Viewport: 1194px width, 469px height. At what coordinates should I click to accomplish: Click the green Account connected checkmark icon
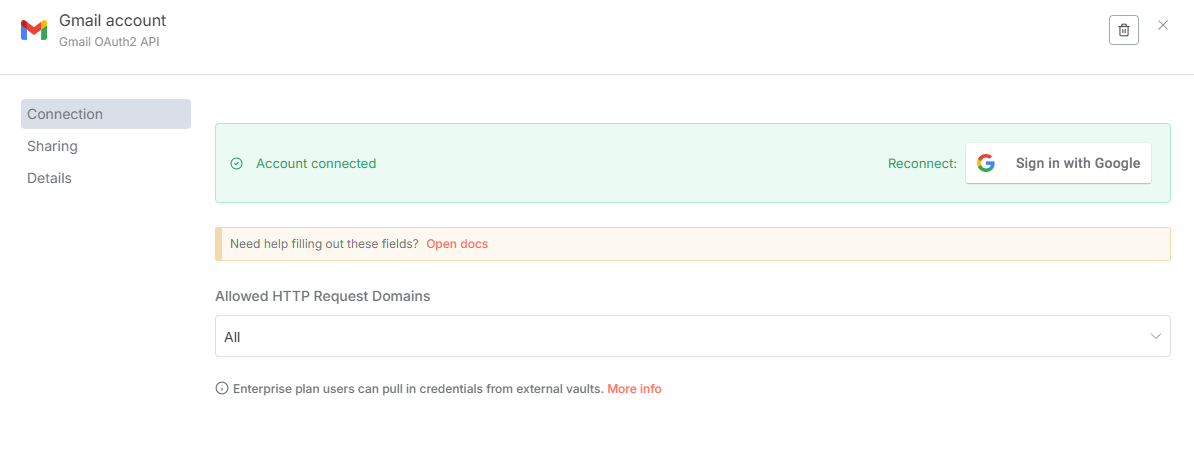pos(237,164)
